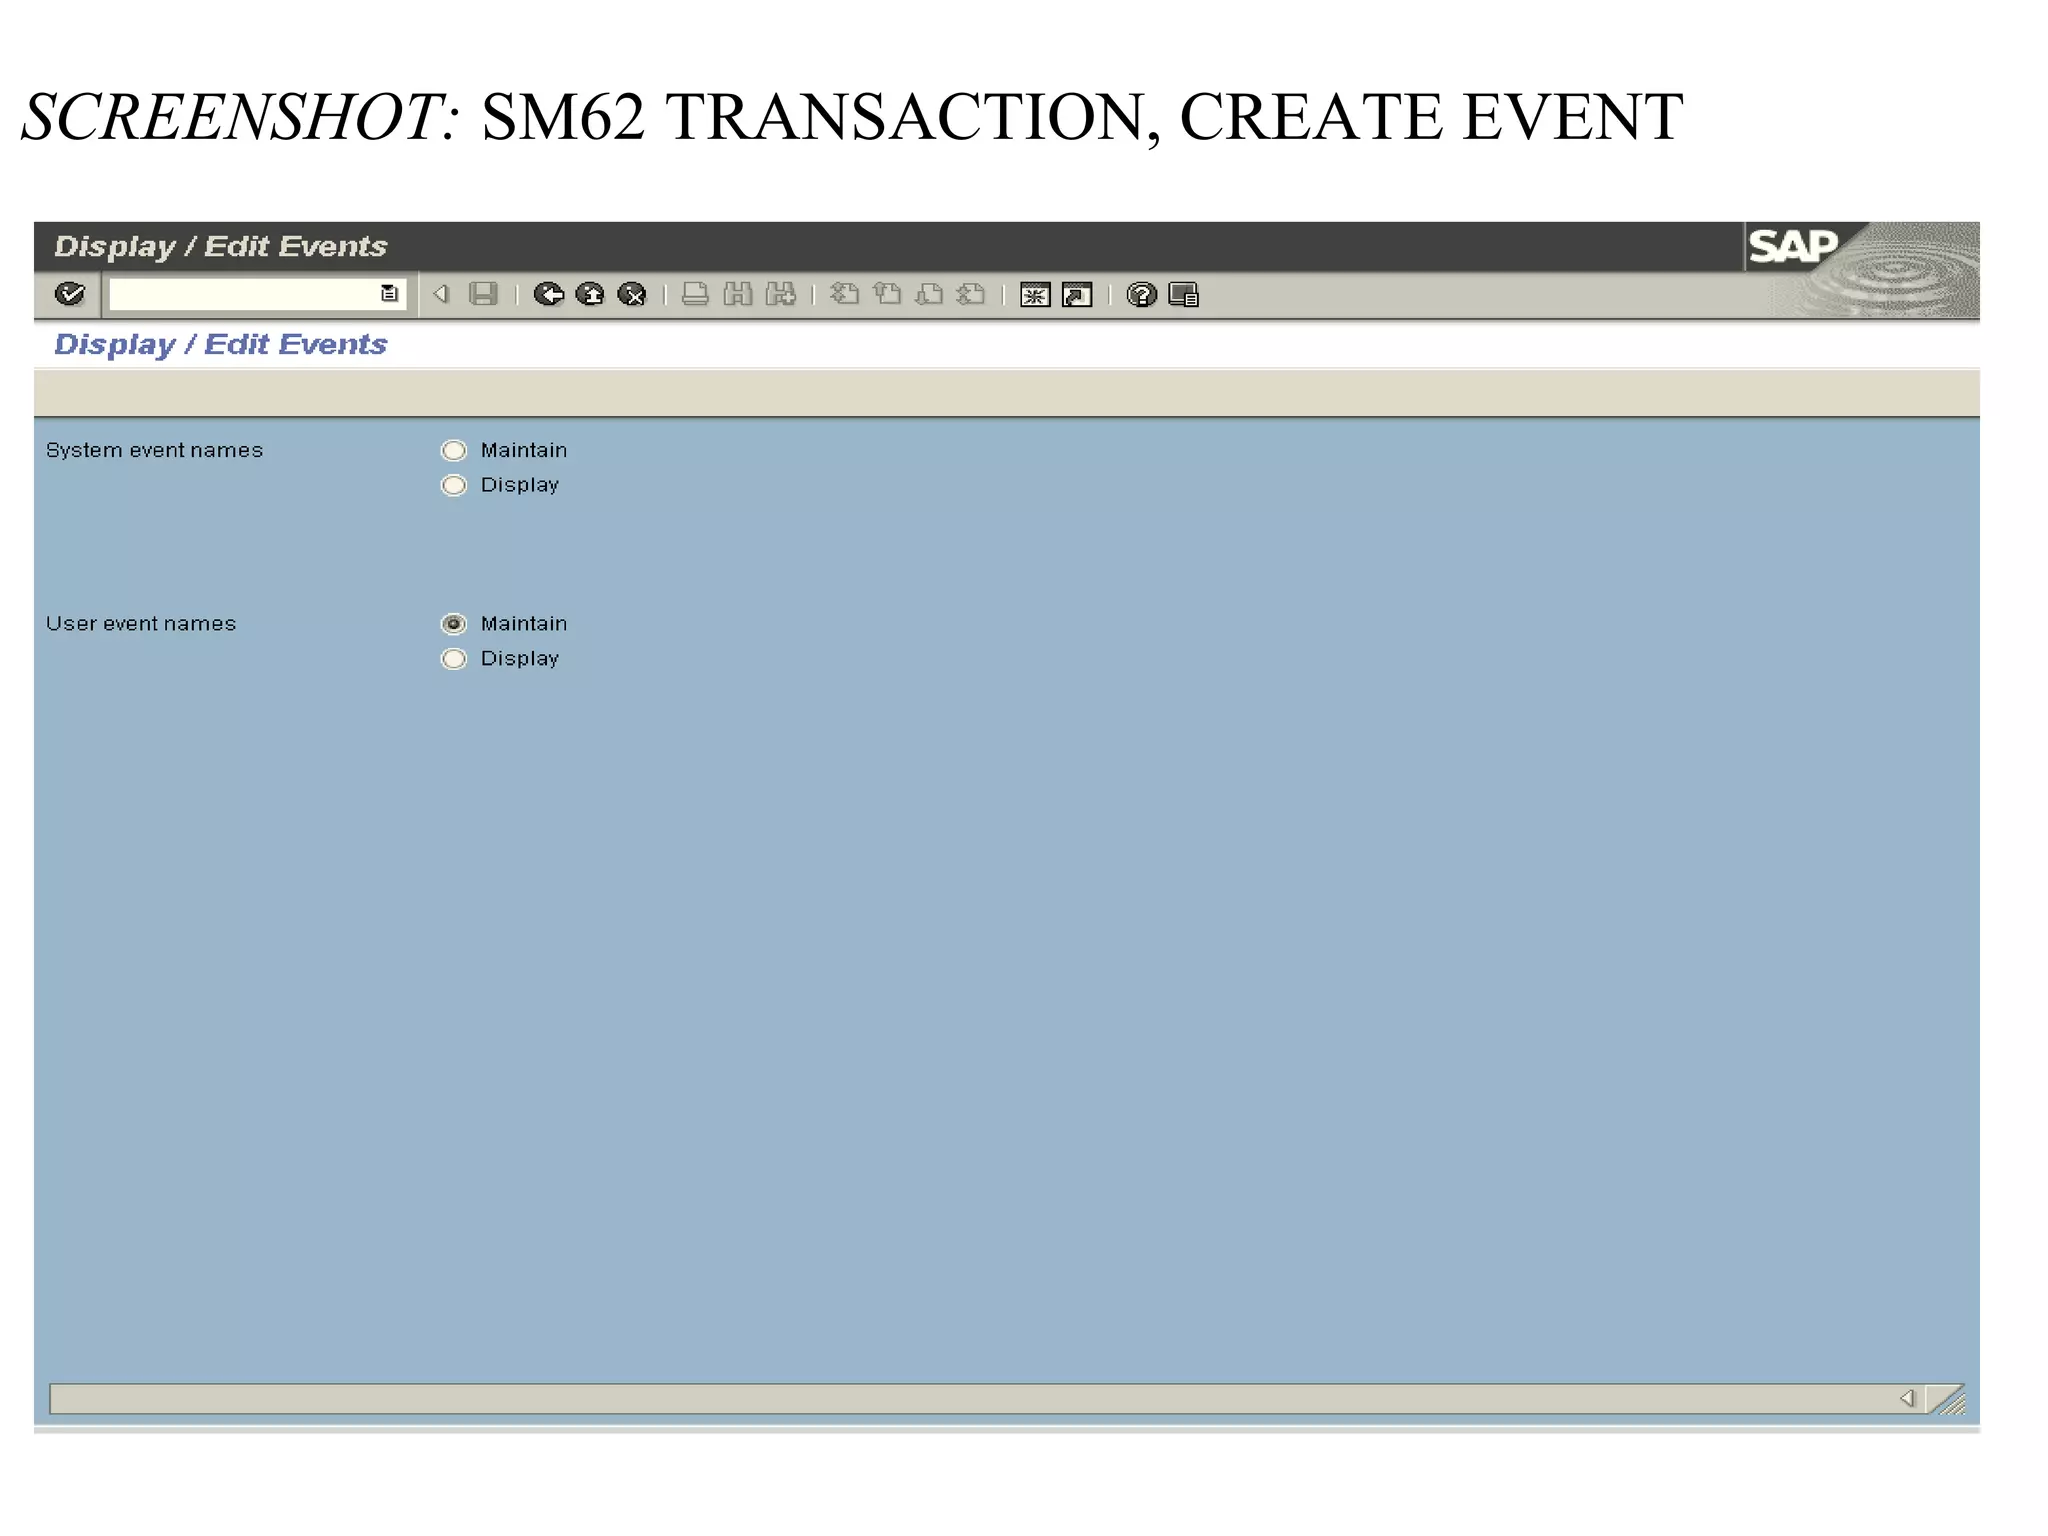Open the command field history dropdown
Screen dimensions: 2048x1536
coord(389,294)
